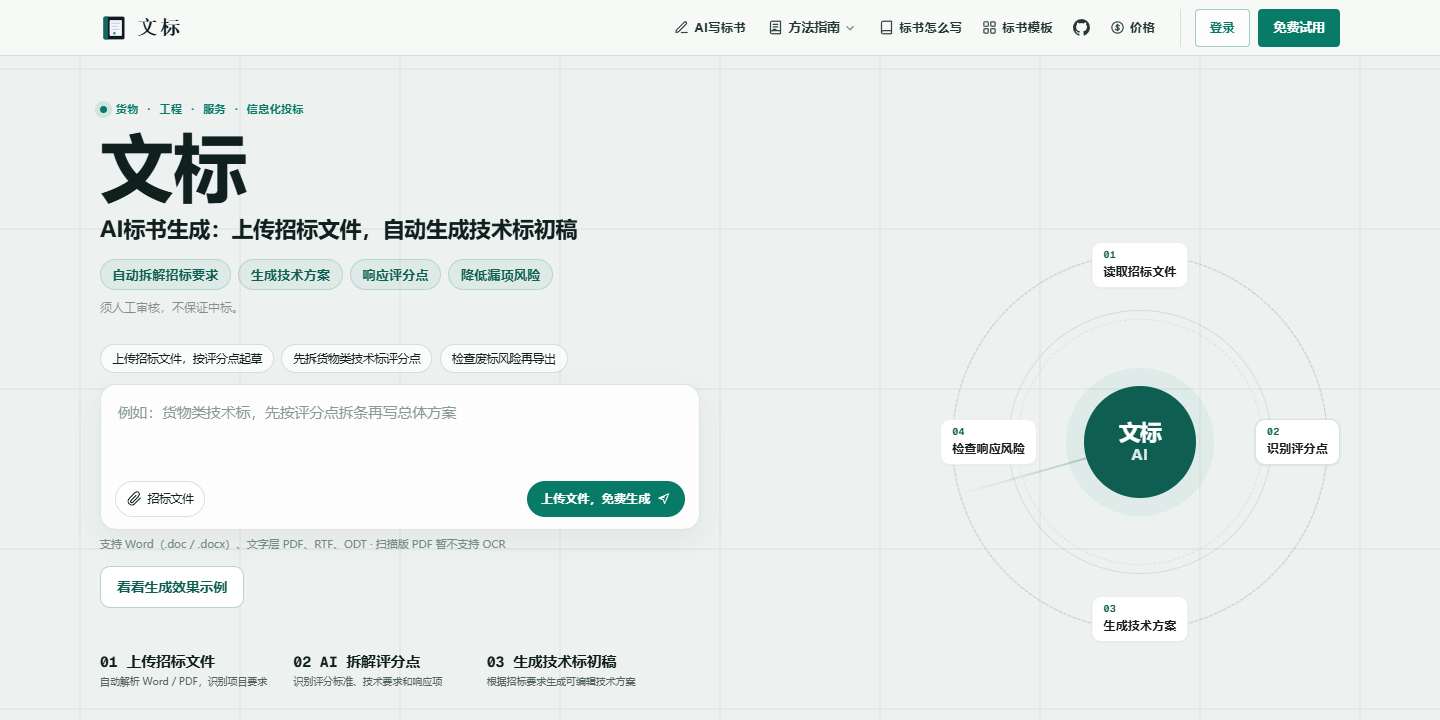Open the AI写标书 menu item
Viewport: 1440px width, 720px height.
710,28
